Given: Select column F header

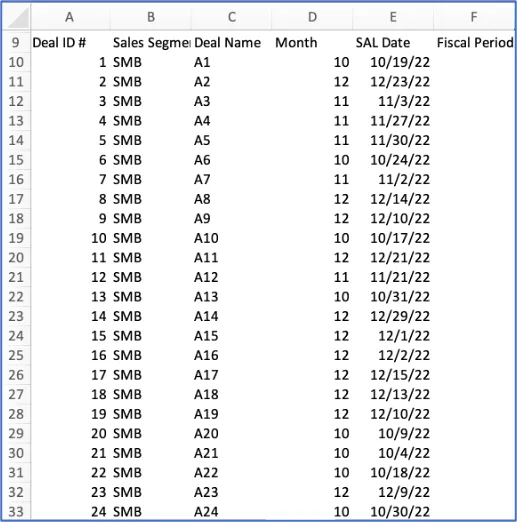Looking at the screenshot, I should pos(474,17).
